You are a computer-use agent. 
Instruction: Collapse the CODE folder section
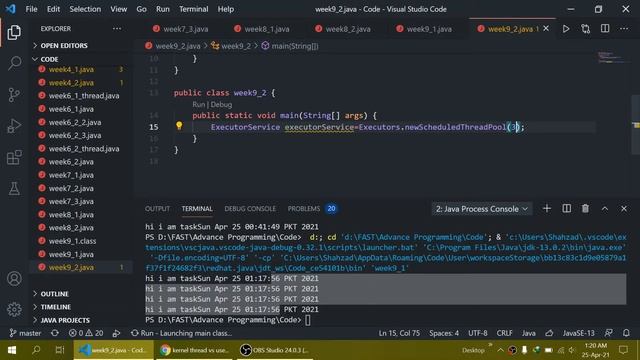[x=49, y=59]
